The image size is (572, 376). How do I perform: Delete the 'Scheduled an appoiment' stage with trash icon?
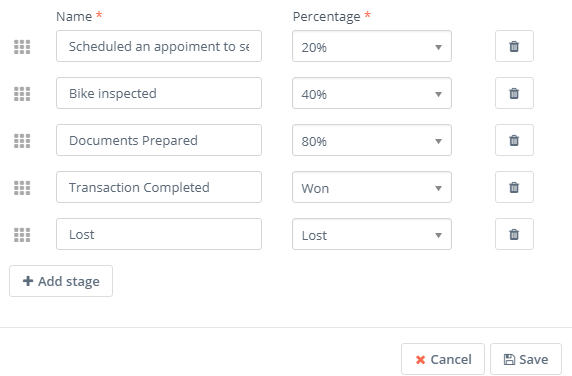pos(514,46)
